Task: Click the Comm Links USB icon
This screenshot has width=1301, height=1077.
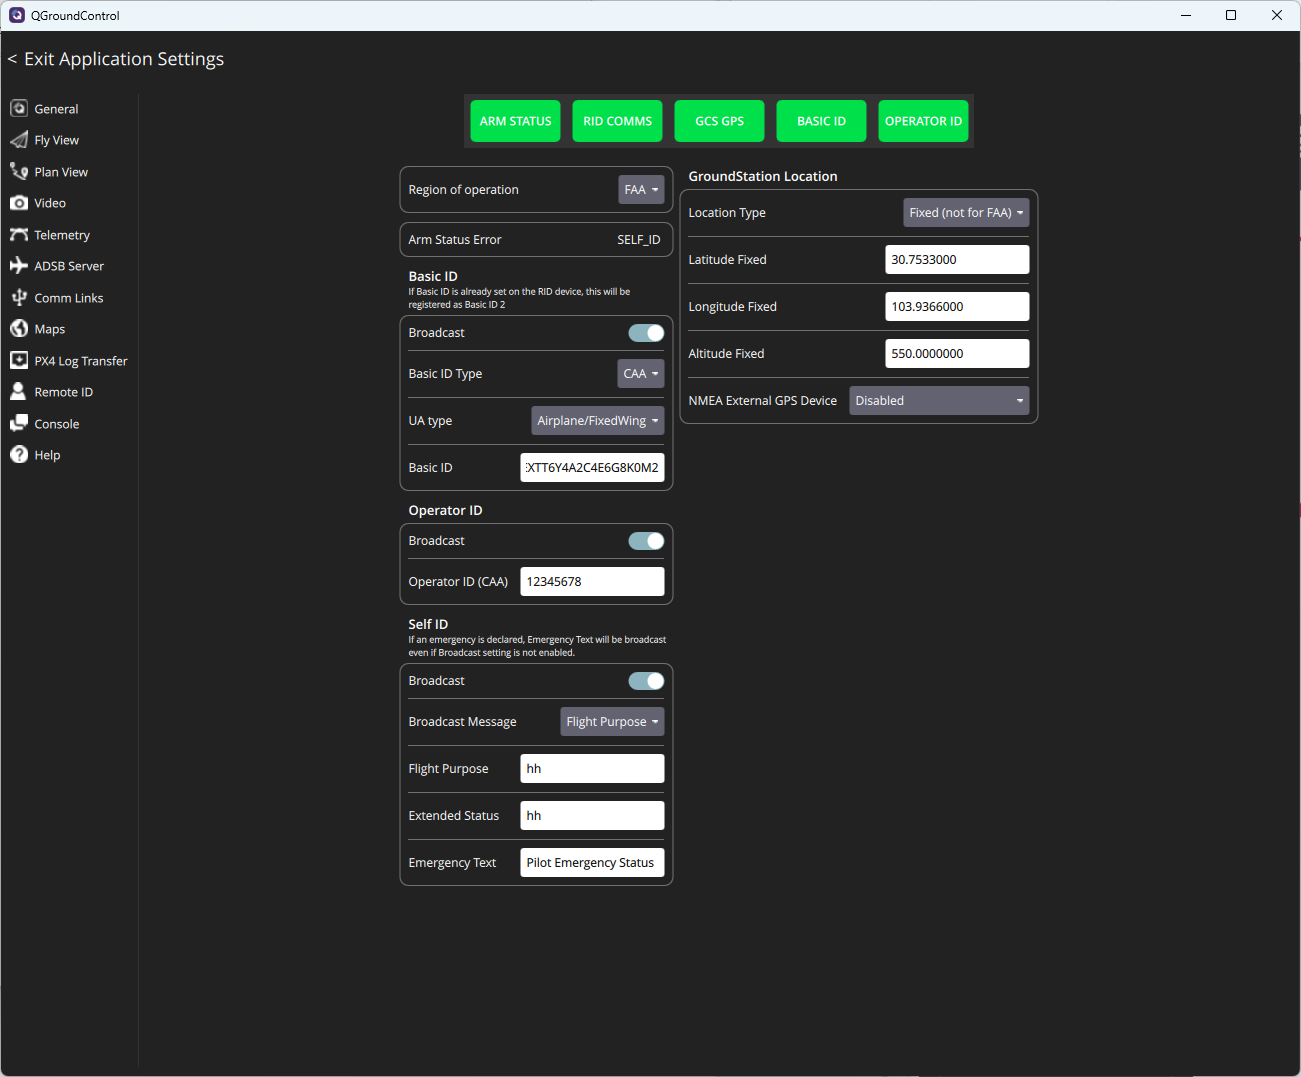Action: pyautogui.click(x=19, y=297)
